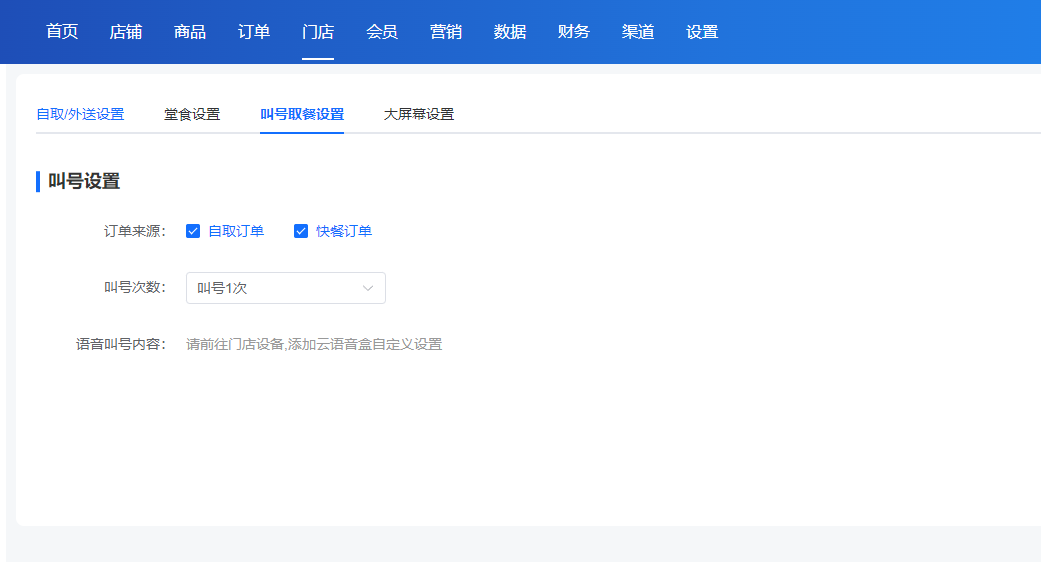Uncheck the 快餐订单 checkbox
Viewport: 1041px width, 562px height.
[301, 231]
